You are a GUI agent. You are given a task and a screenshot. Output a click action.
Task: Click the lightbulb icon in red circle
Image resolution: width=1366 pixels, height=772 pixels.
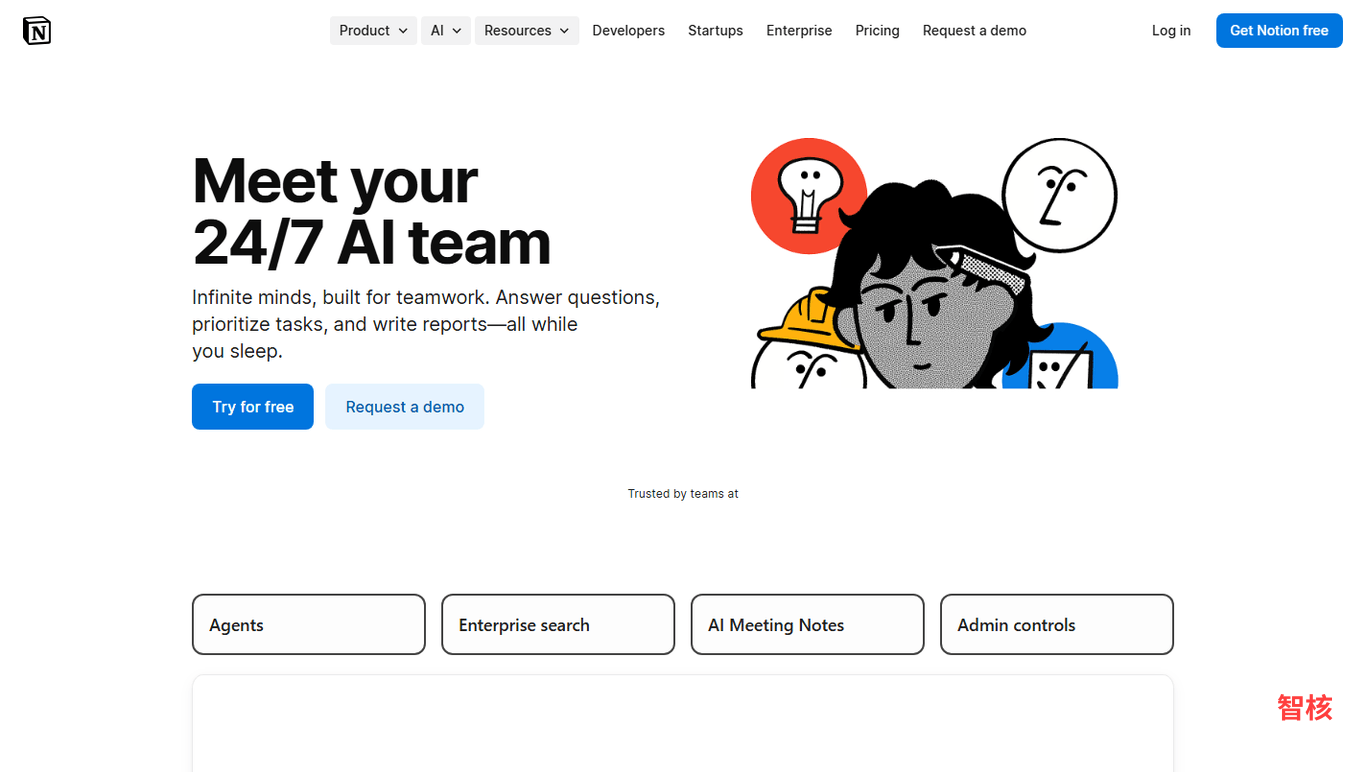coord(809,196)
